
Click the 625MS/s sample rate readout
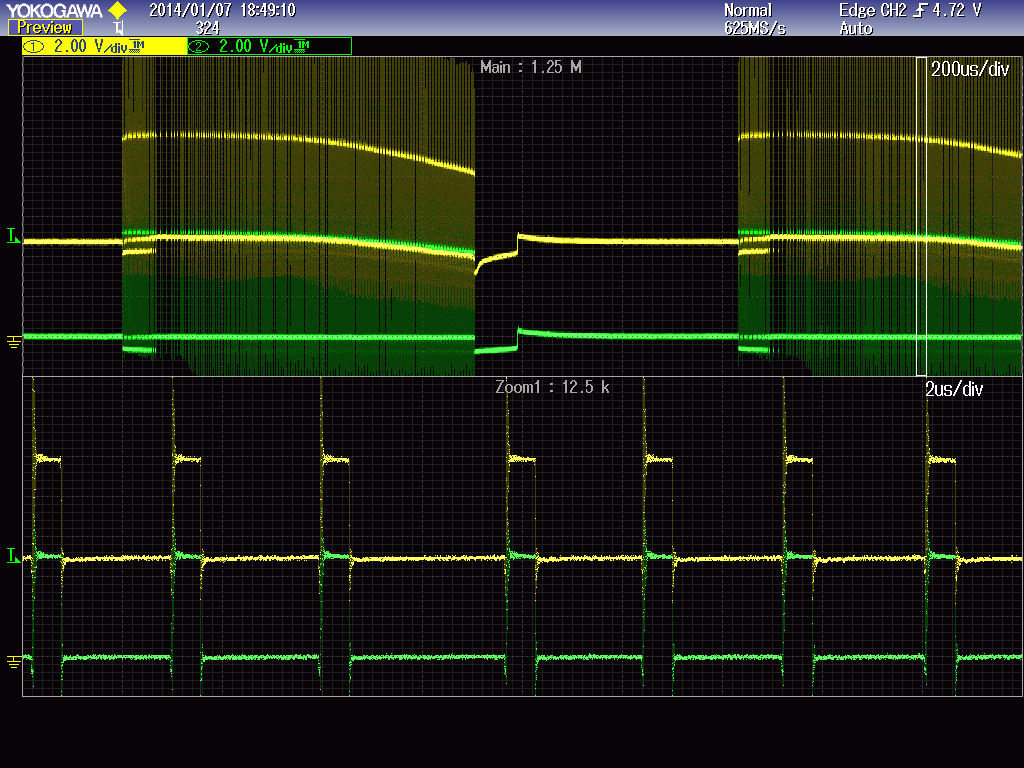pos(755,29)
